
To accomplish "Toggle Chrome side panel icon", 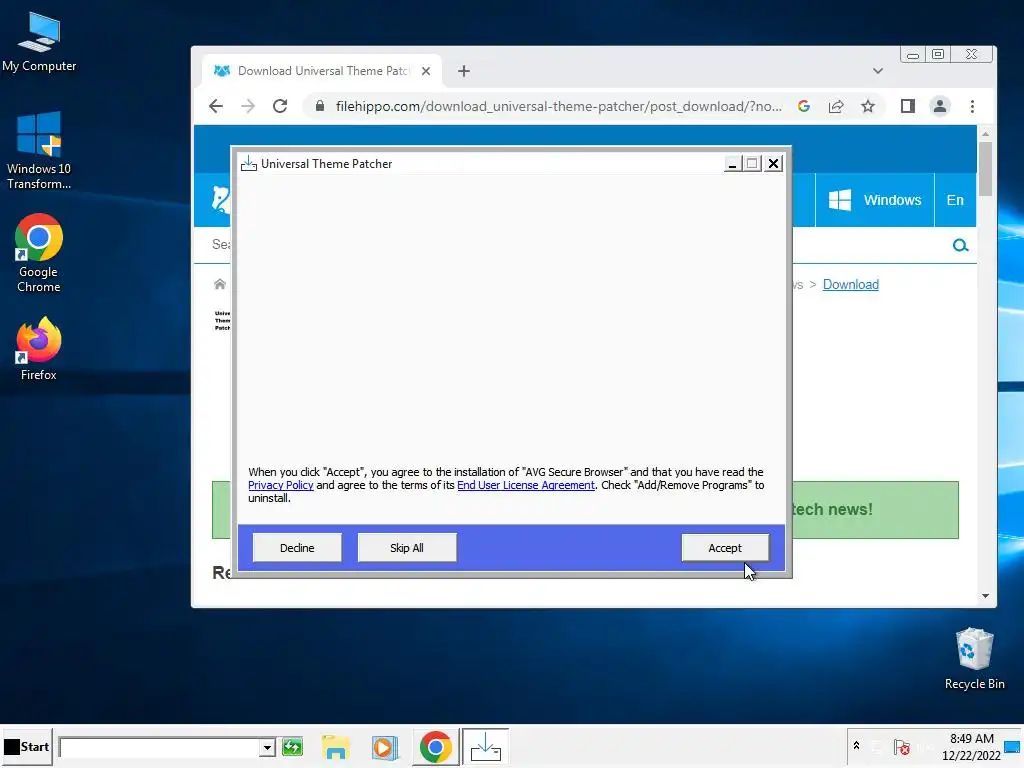I will pos(908,106).
